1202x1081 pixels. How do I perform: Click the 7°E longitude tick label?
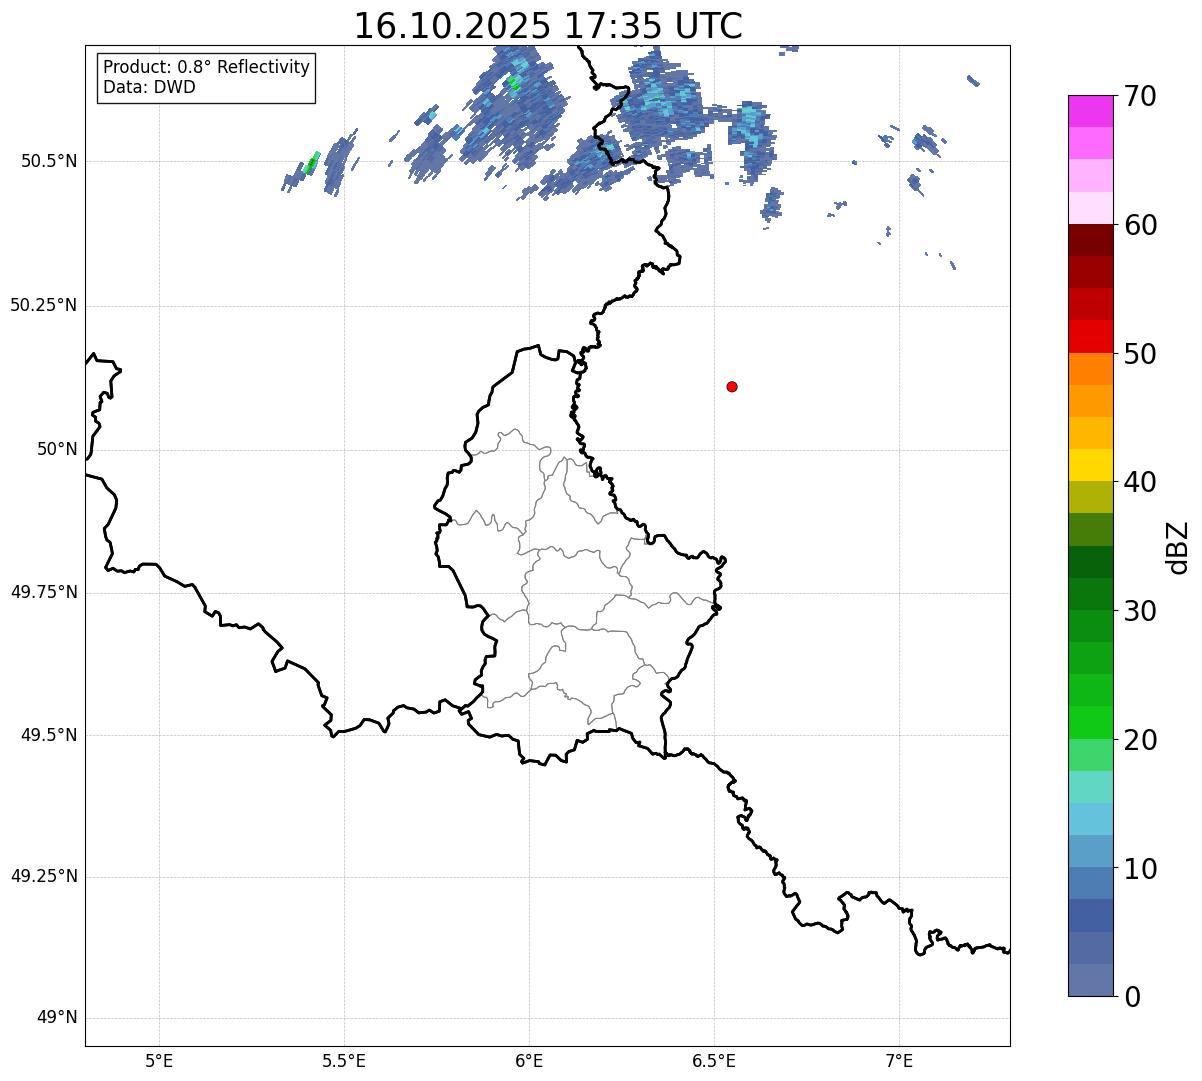coord(899,1061)
